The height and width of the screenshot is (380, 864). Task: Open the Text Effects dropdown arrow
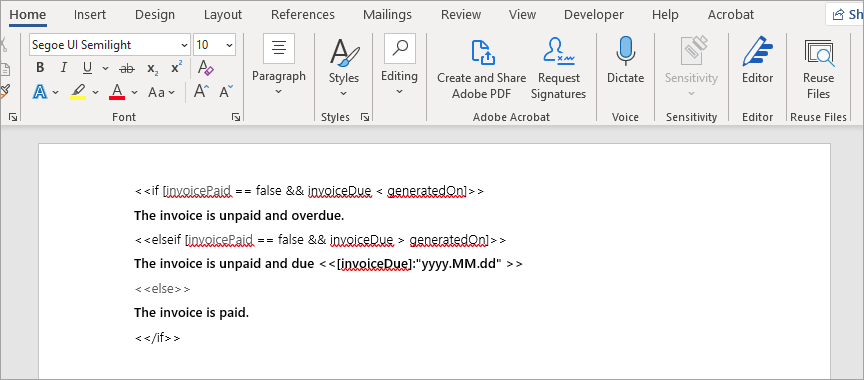click(56, 92)
